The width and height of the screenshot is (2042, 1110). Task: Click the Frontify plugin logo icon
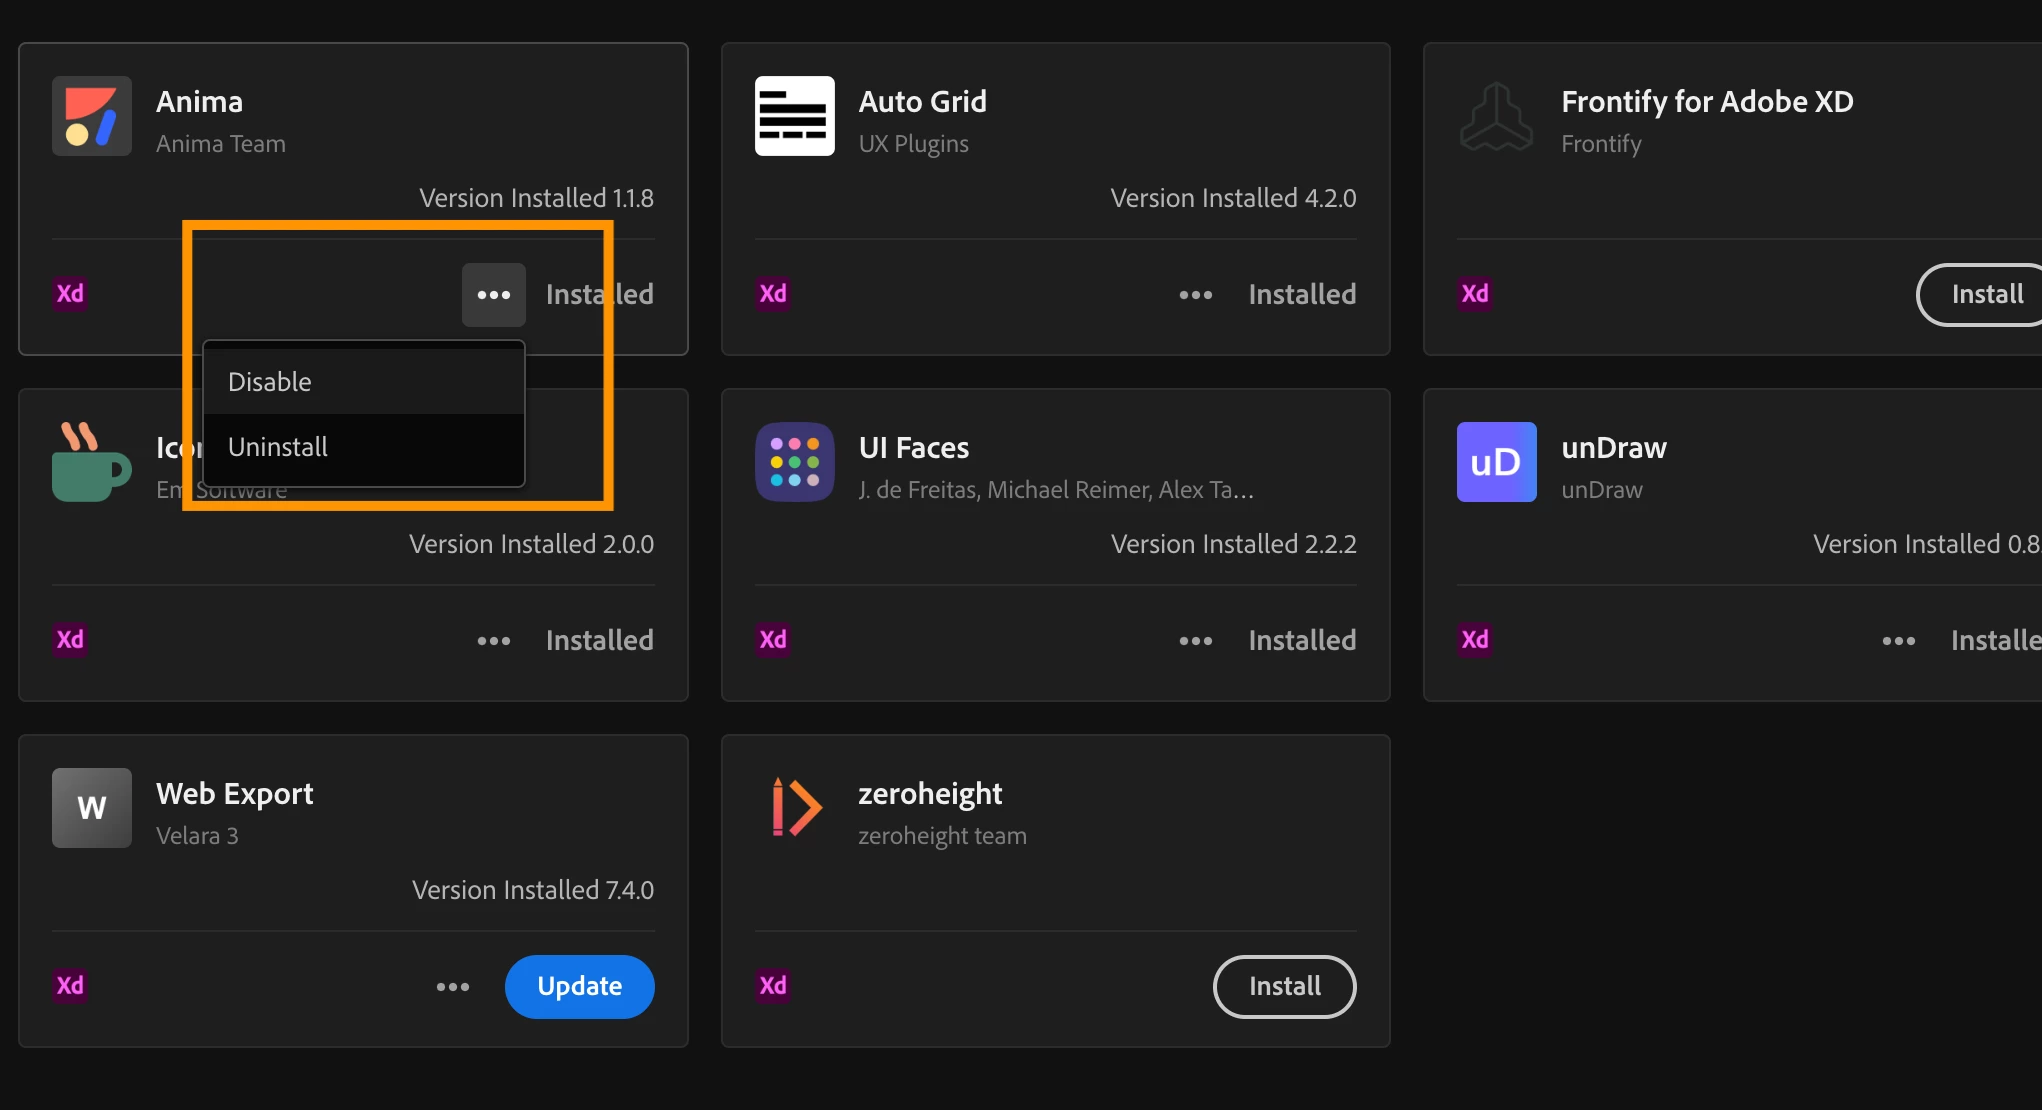pos(1496,116)
